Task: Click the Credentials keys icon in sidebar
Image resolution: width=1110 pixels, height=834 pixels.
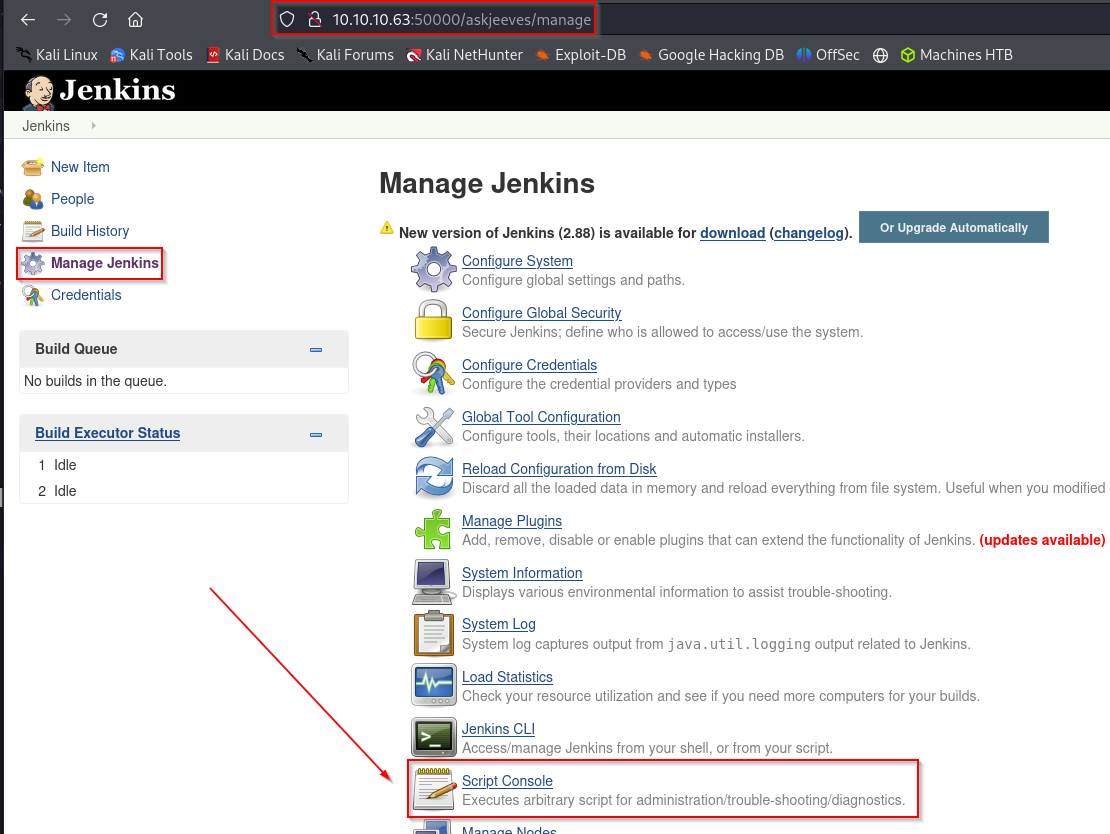Action: pyautogui.click(x=33, y=295)
